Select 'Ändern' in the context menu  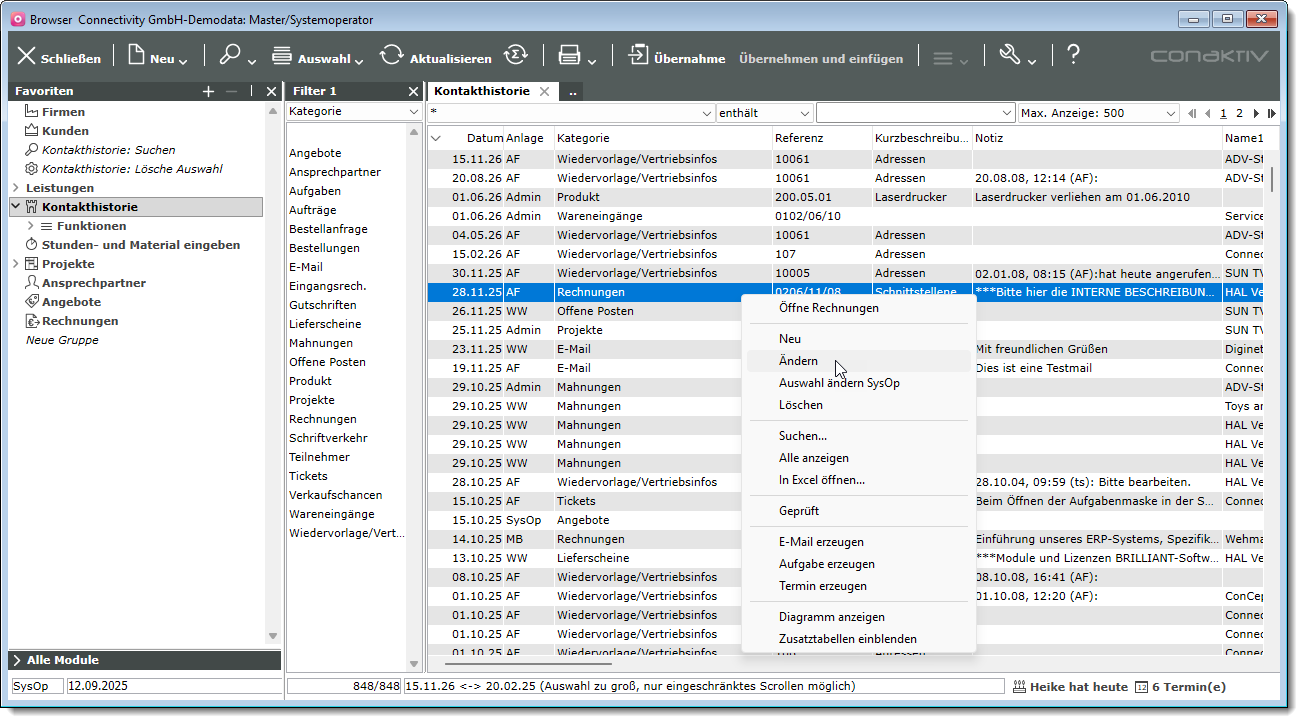798,361
